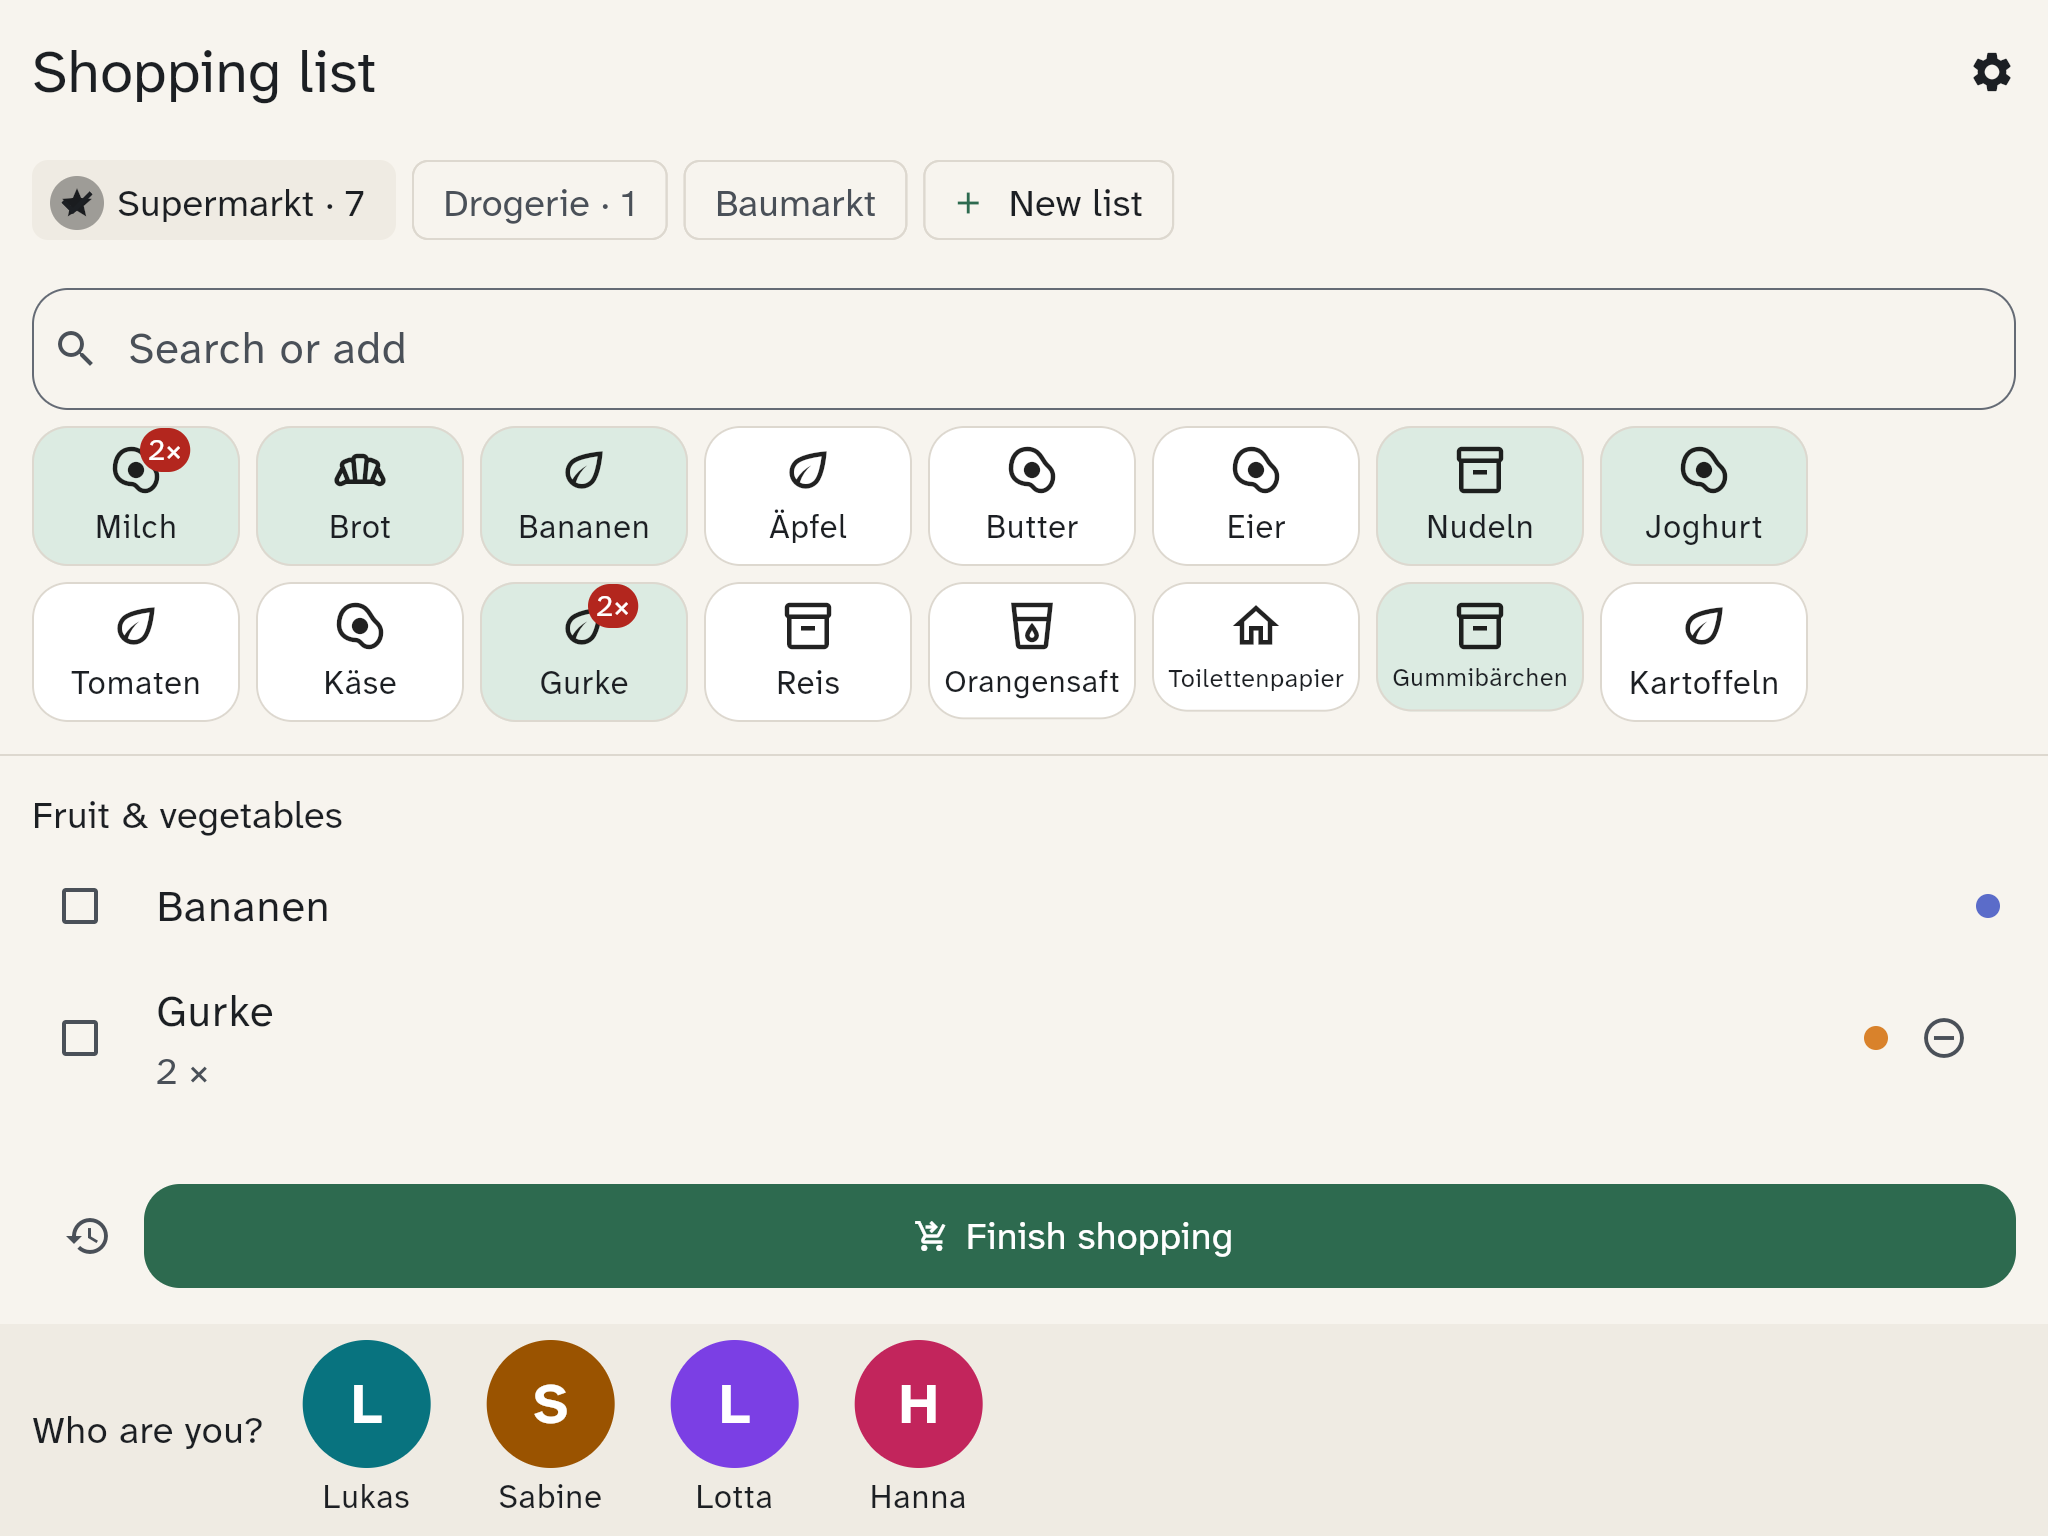Open shopping history clock icon
The width and height of the screenshot is (2048, 1536).
[88, 1236]
